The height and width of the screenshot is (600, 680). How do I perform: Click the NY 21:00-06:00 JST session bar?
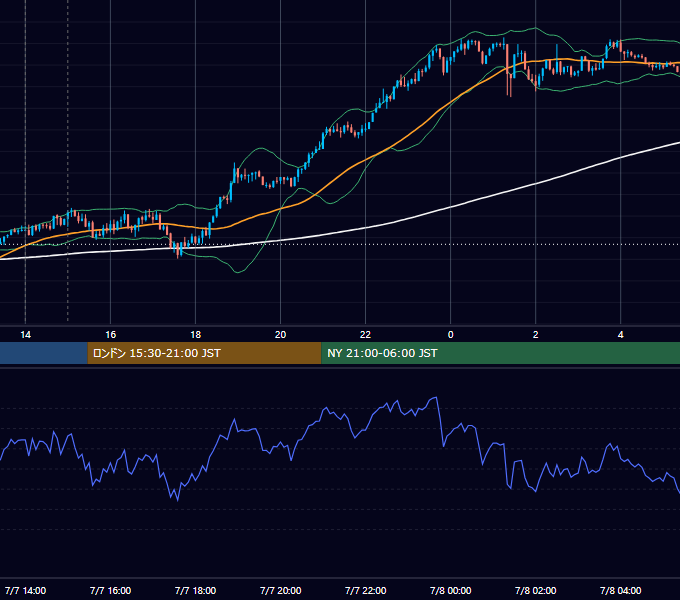tap(500, 353)
